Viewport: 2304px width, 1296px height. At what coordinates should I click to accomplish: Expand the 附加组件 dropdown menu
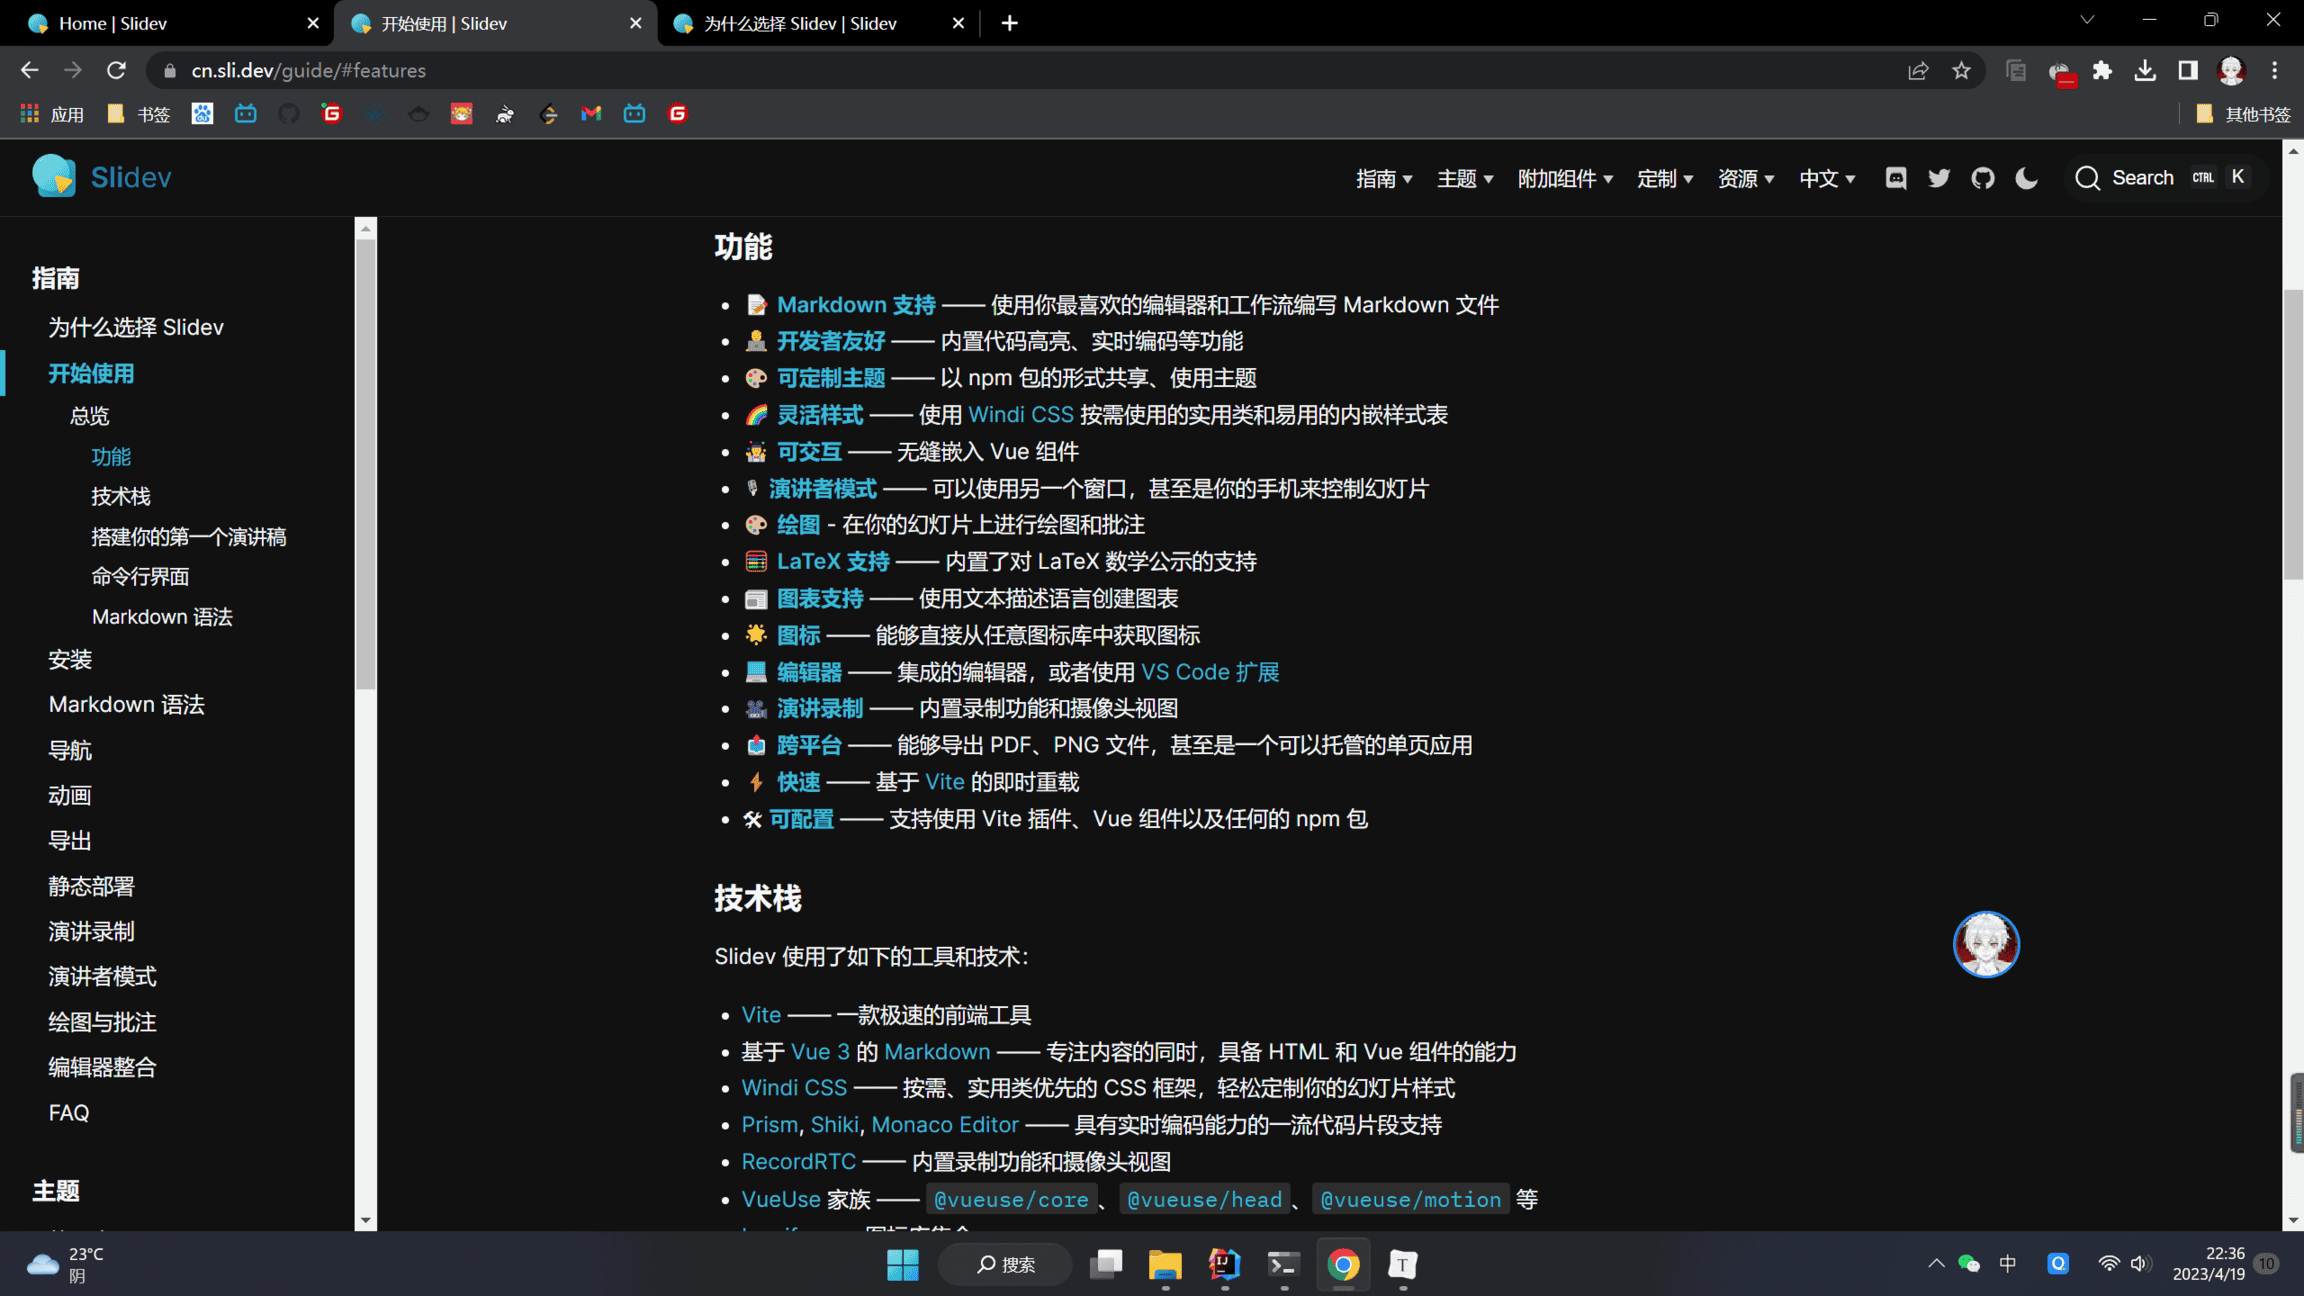click(x=1565, y=178)
